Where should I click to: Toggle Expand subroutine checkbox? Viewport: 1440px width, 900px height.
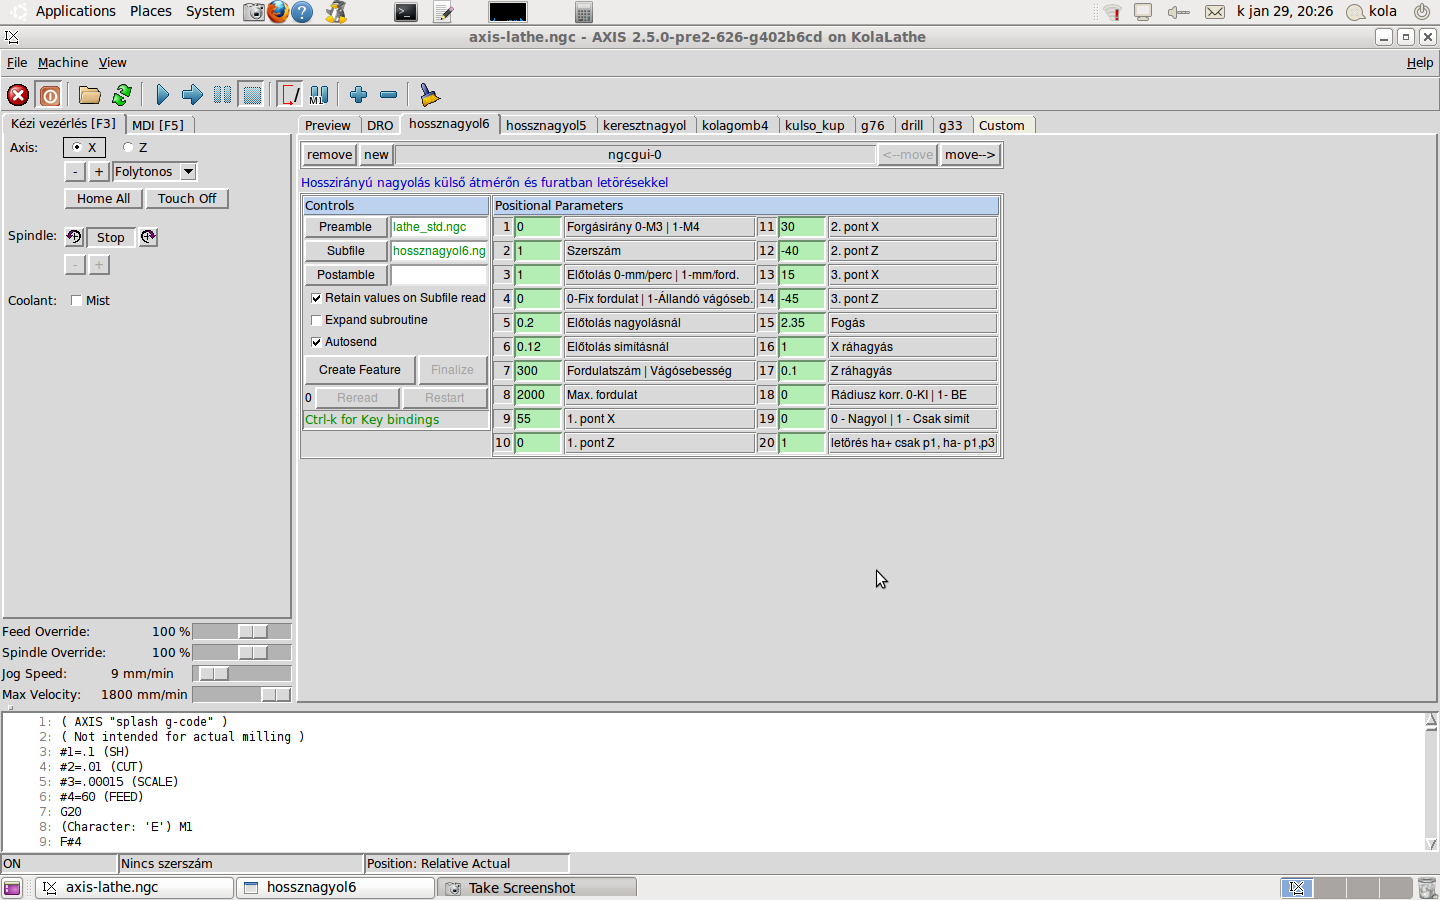pyautogui.click(x=317, y=320)
